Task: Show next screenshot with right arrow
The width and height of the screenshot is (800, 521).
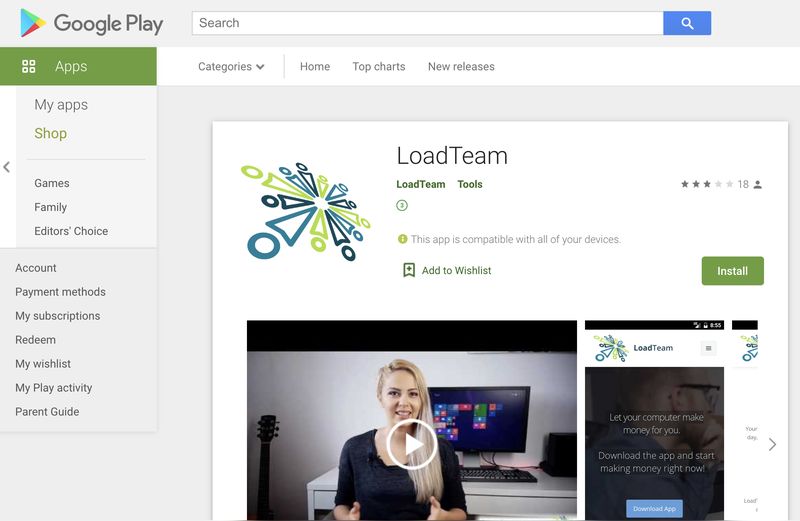Action: pyautogui.click(x=772, y=444)
